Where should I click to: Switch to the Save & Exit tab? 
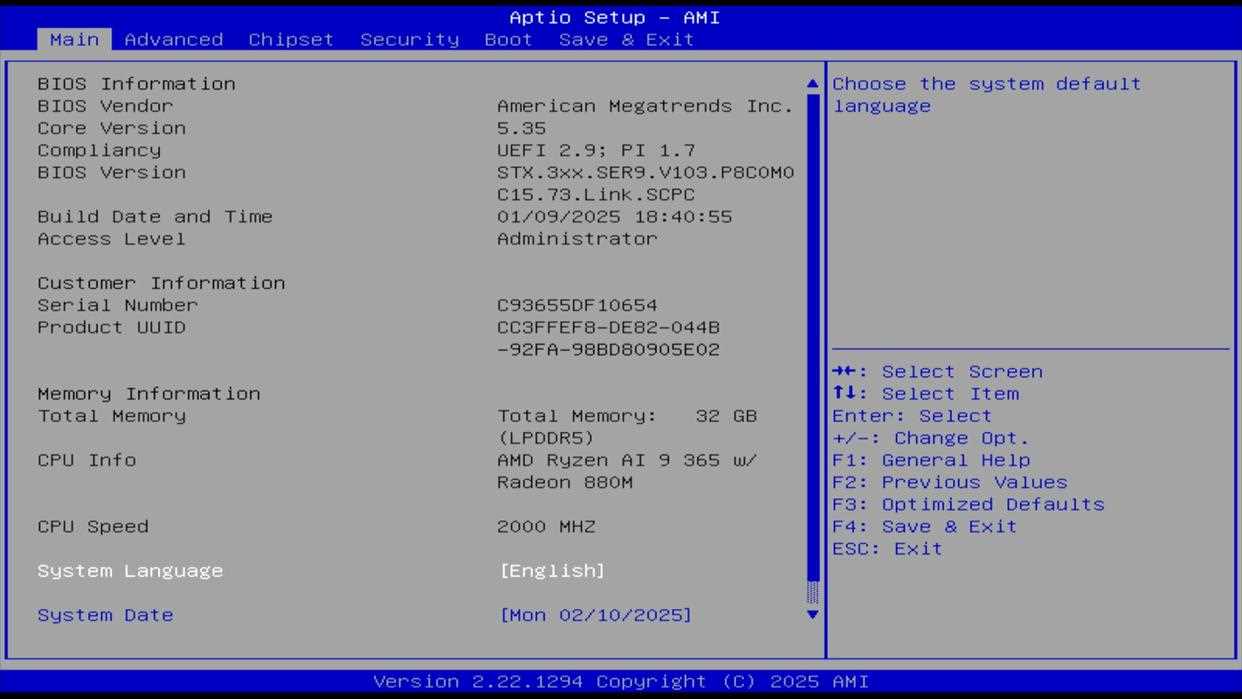click(626, 40)
